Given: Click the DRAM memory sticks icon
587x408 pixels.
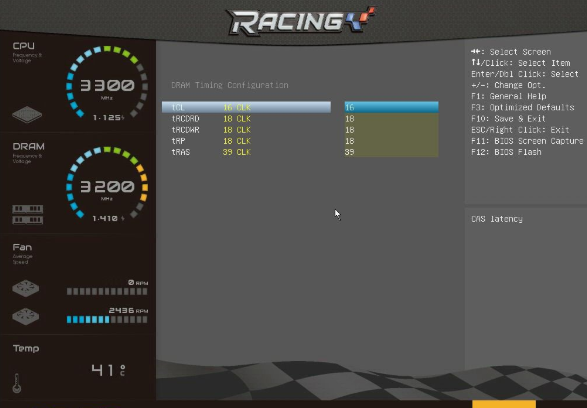Looking at the screenshot, I should click(28, 214).
